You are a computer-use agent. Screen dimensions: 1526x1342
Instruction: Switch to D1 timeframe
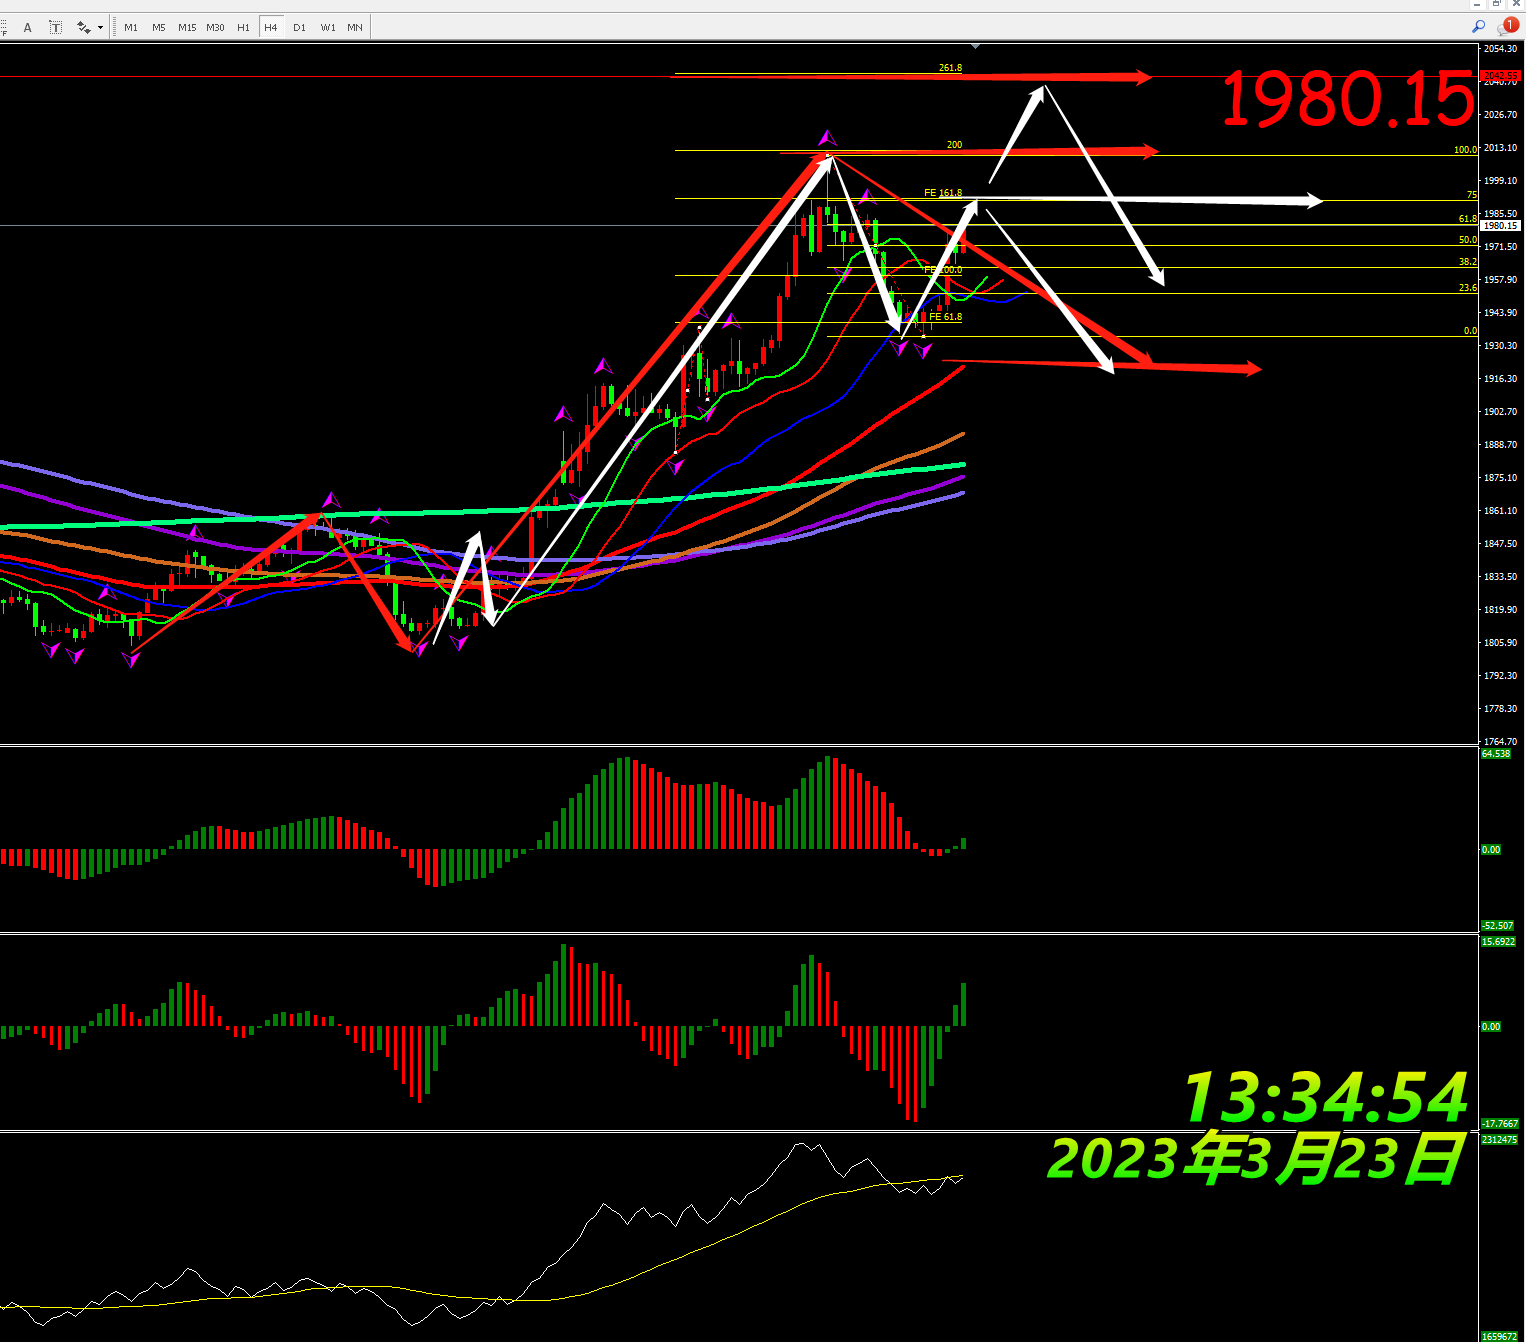pos(300,27)
